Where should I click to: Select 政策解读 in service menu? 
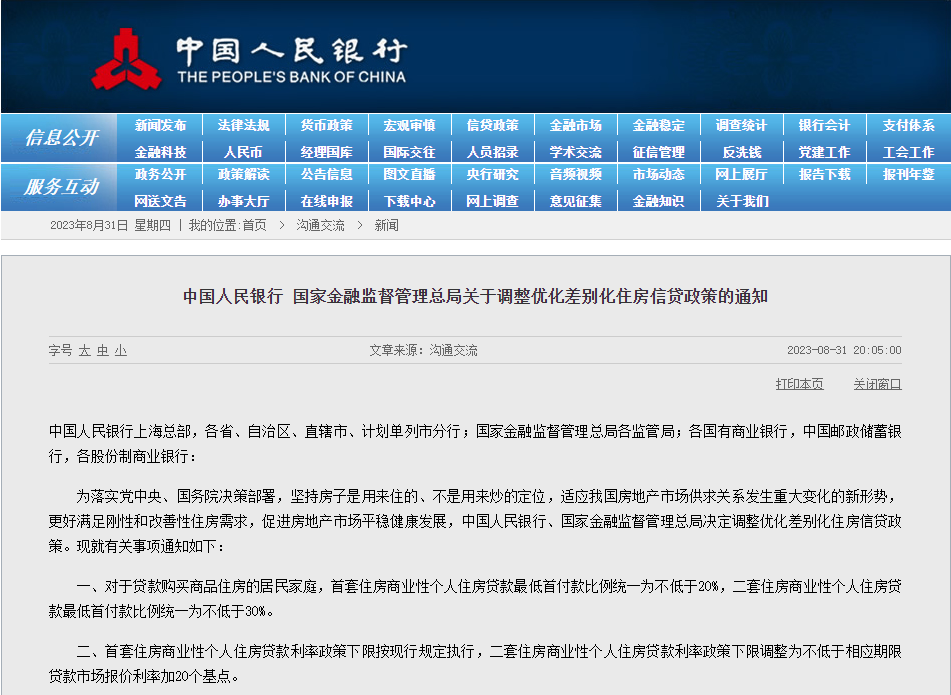tap(243, 175)
